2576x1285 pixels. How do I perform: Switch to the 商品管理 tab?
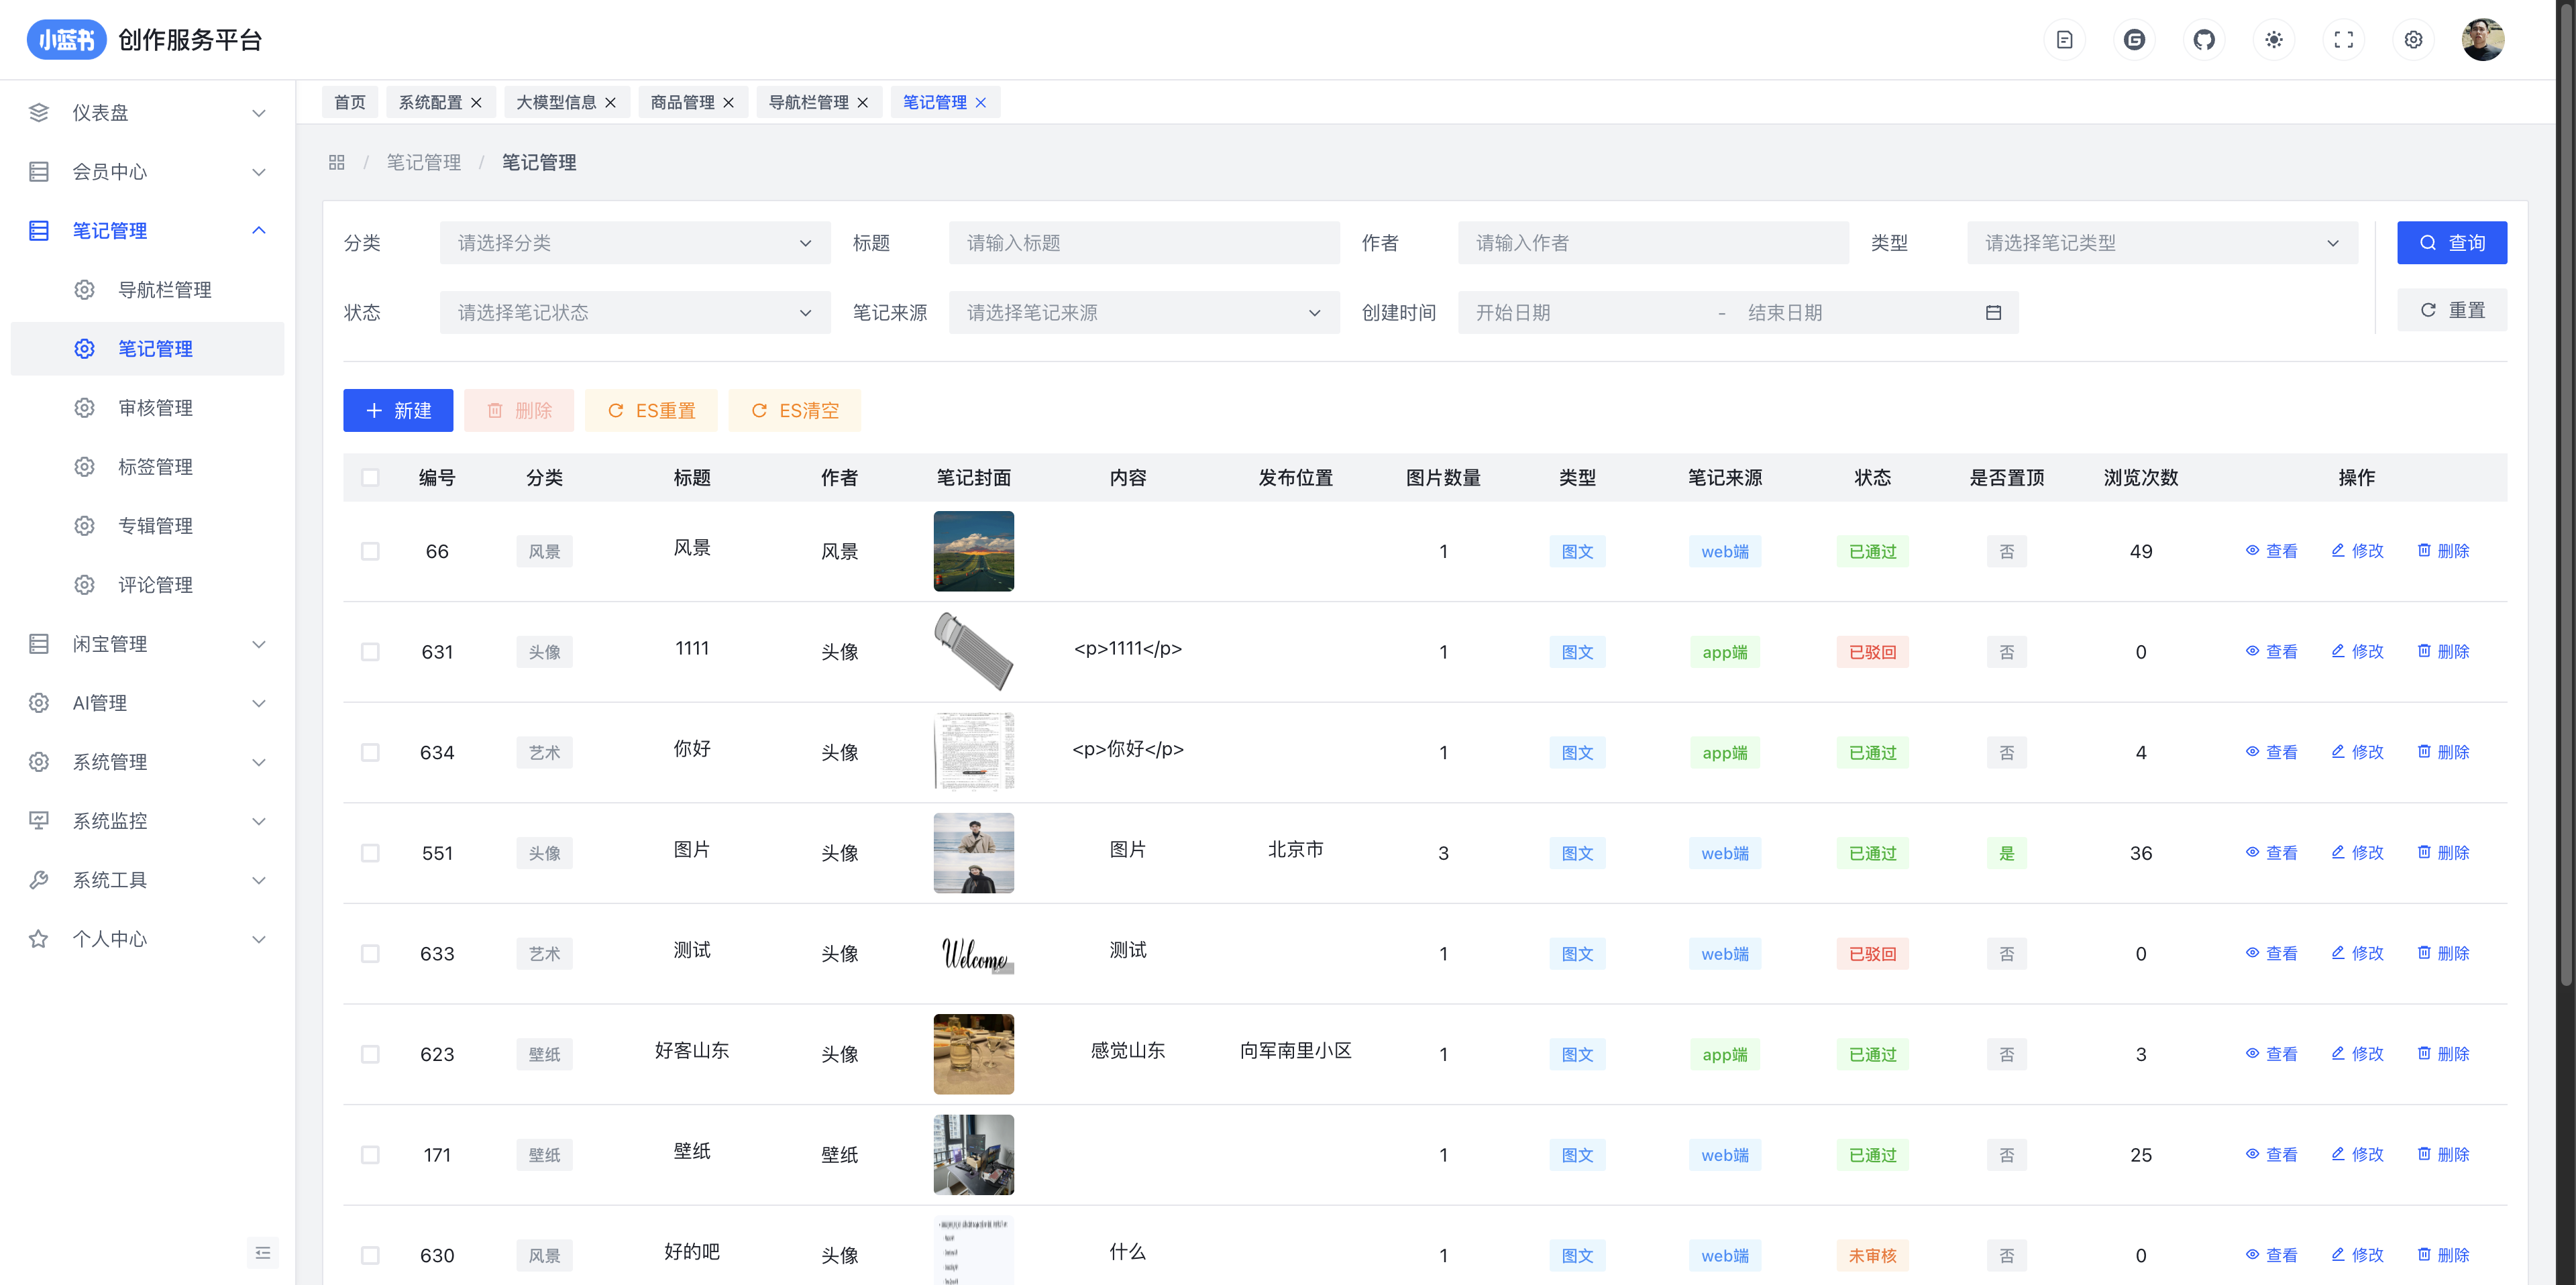(x=682, y=102)
